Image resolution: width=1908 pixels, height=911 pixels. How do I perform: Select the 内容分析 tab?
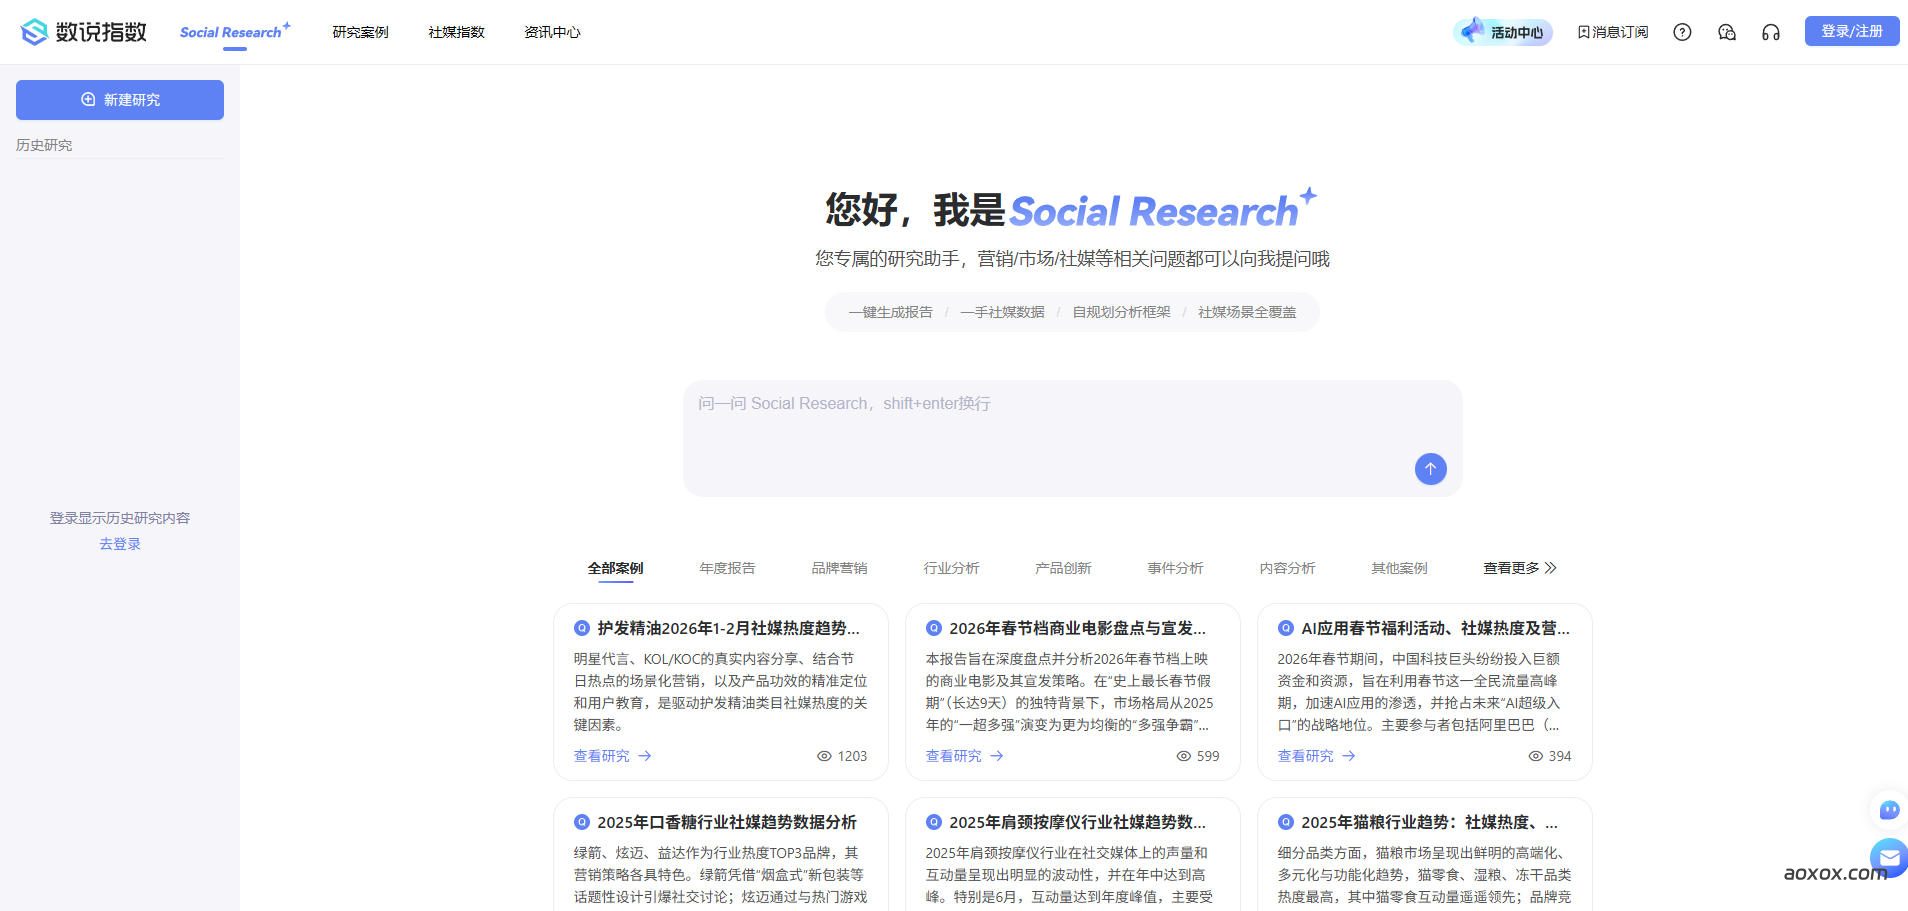[1287, 568]
